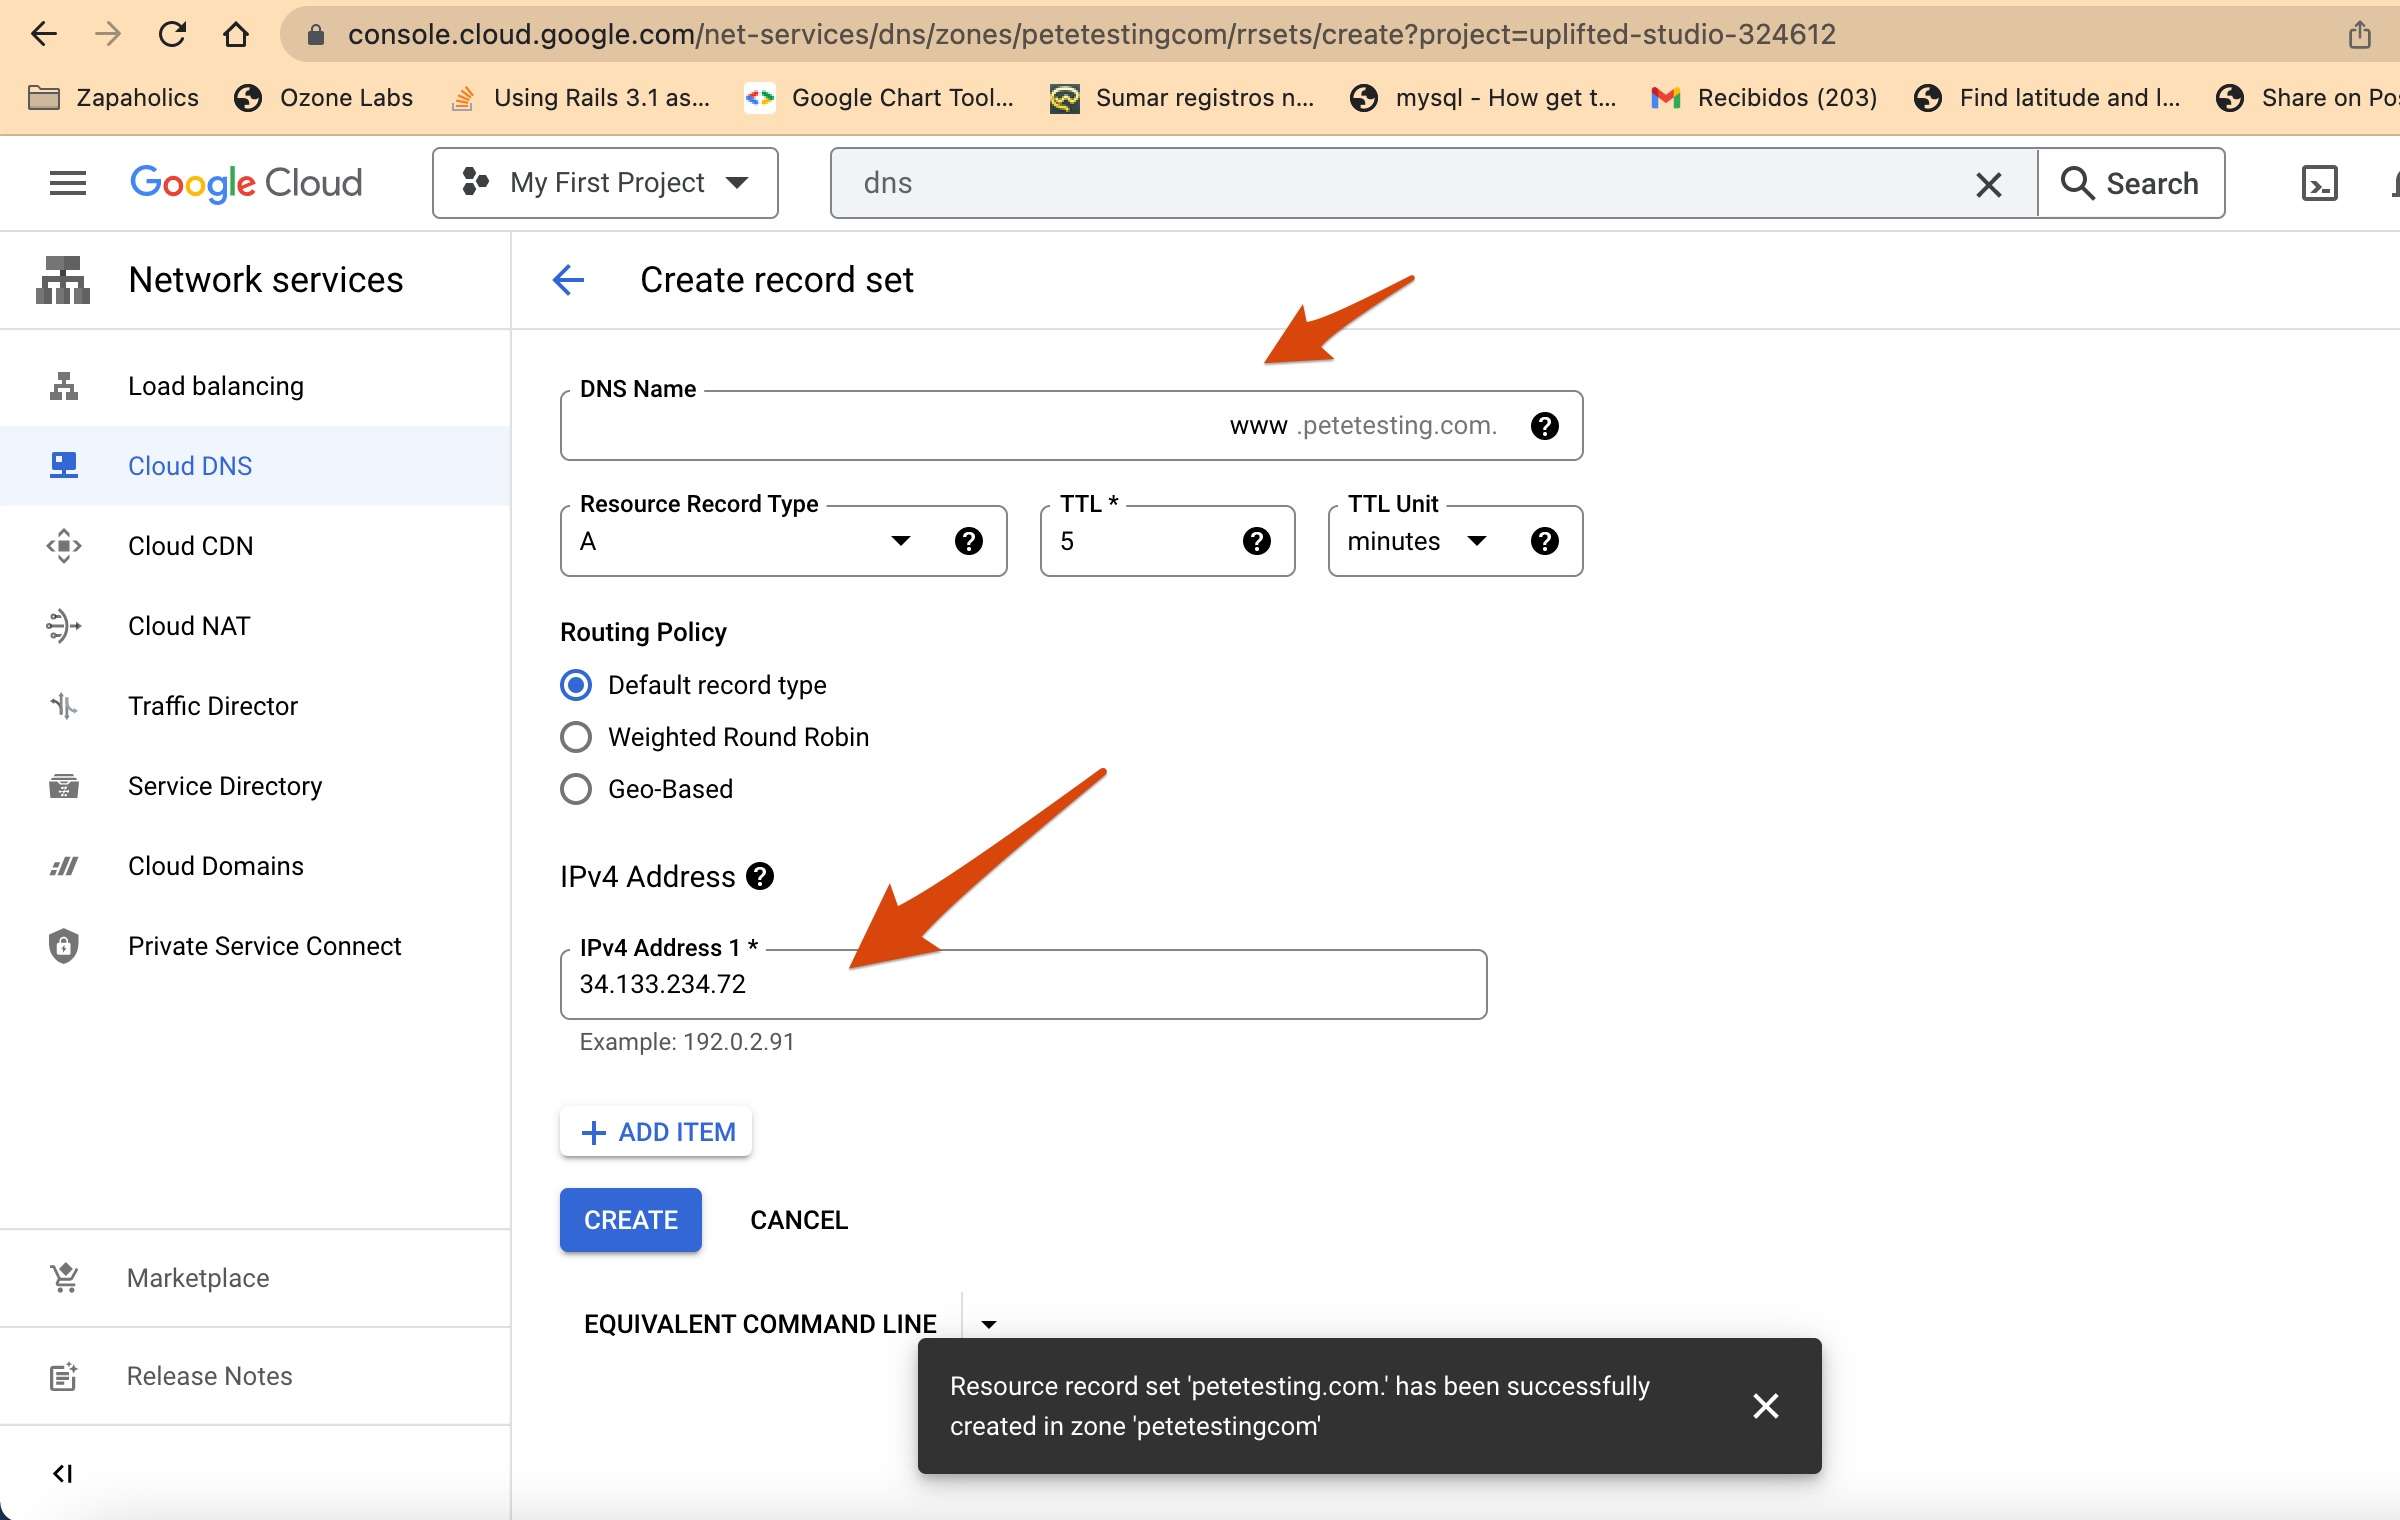2400x1520 pixels.
Task: Open the hamburger navigation menu
Action: pyautogui.click(x=67, y=183)
